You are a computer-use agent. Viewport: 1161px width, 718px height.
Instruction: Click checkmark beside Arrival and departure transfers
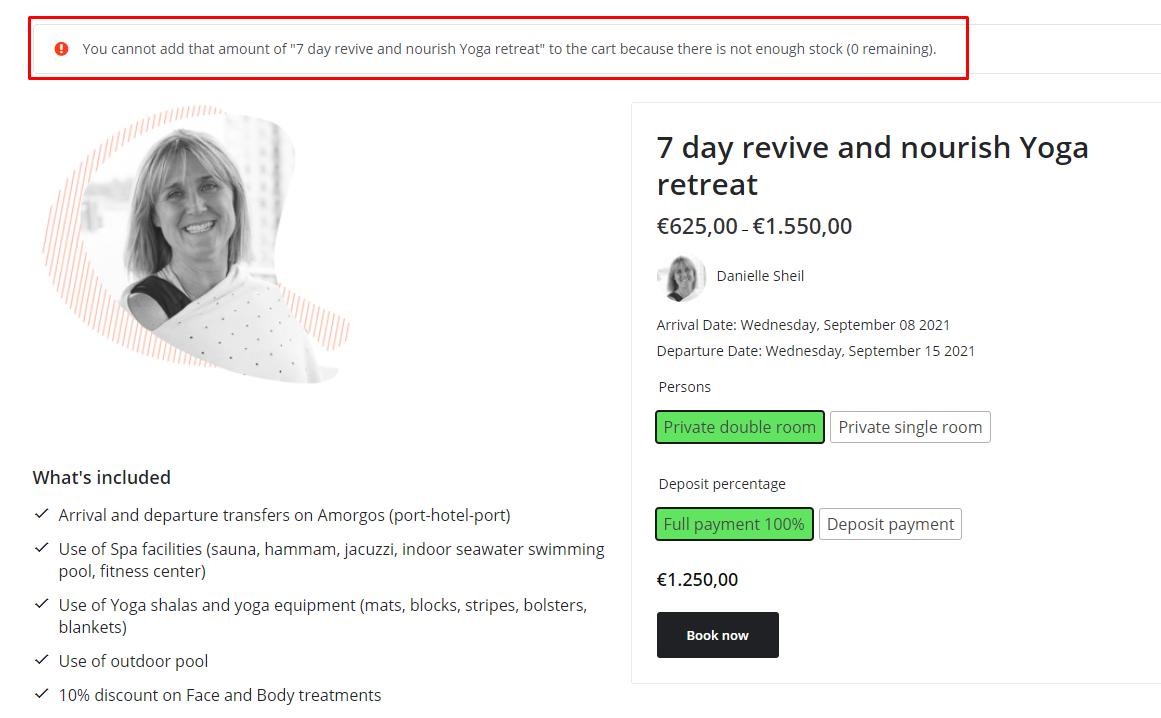pyautogui.click(x=42, y=514)
